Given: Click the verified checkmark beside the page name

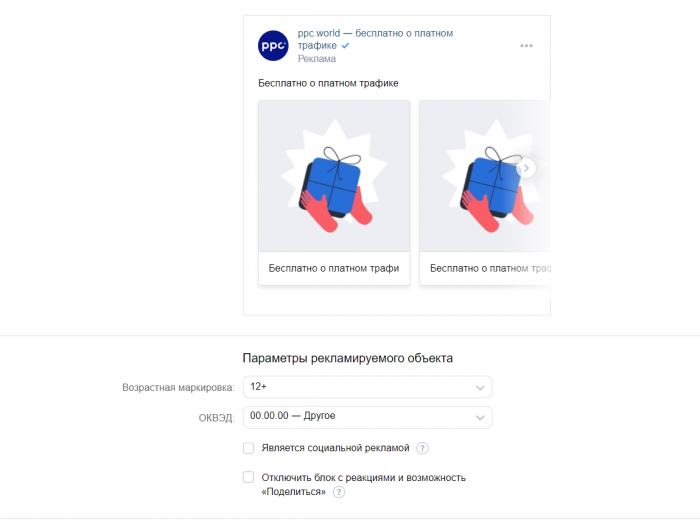Looking at the screenshot, I should pyautogui.click(x=346, y=46).
